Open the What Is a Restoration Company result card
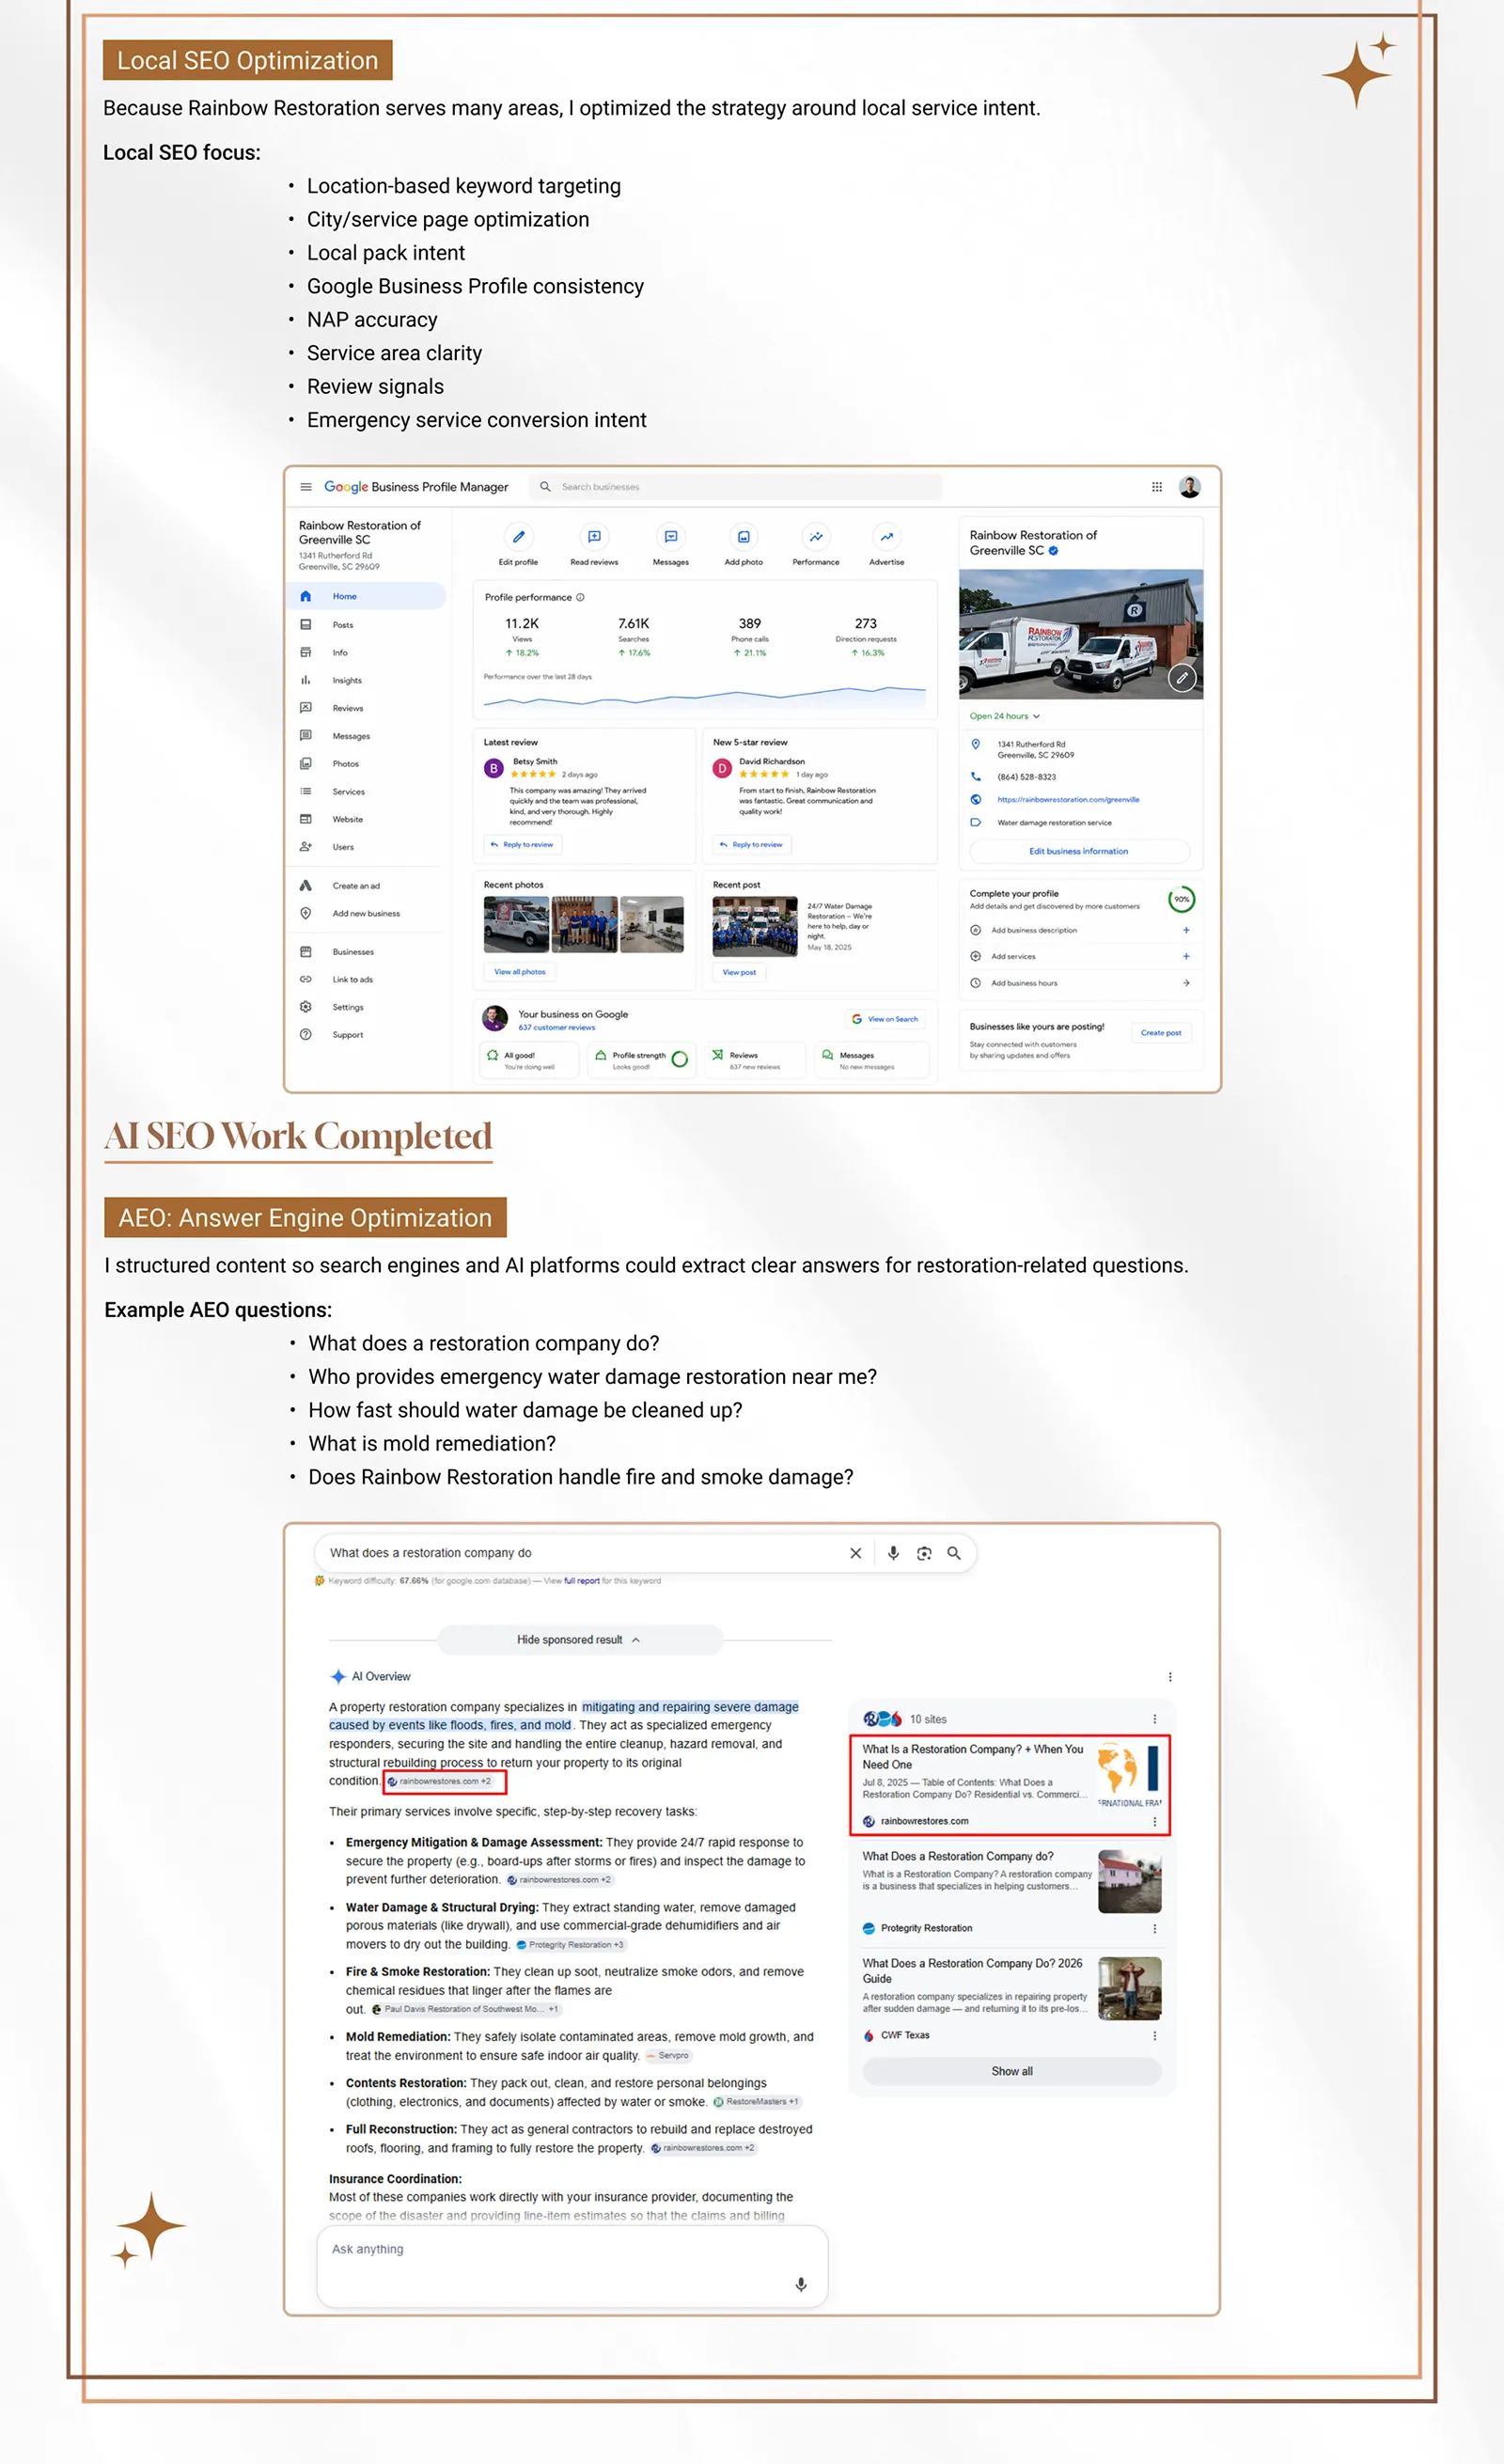The width and height of the screenshot is (1504, 2464). pos(1010,1785)
